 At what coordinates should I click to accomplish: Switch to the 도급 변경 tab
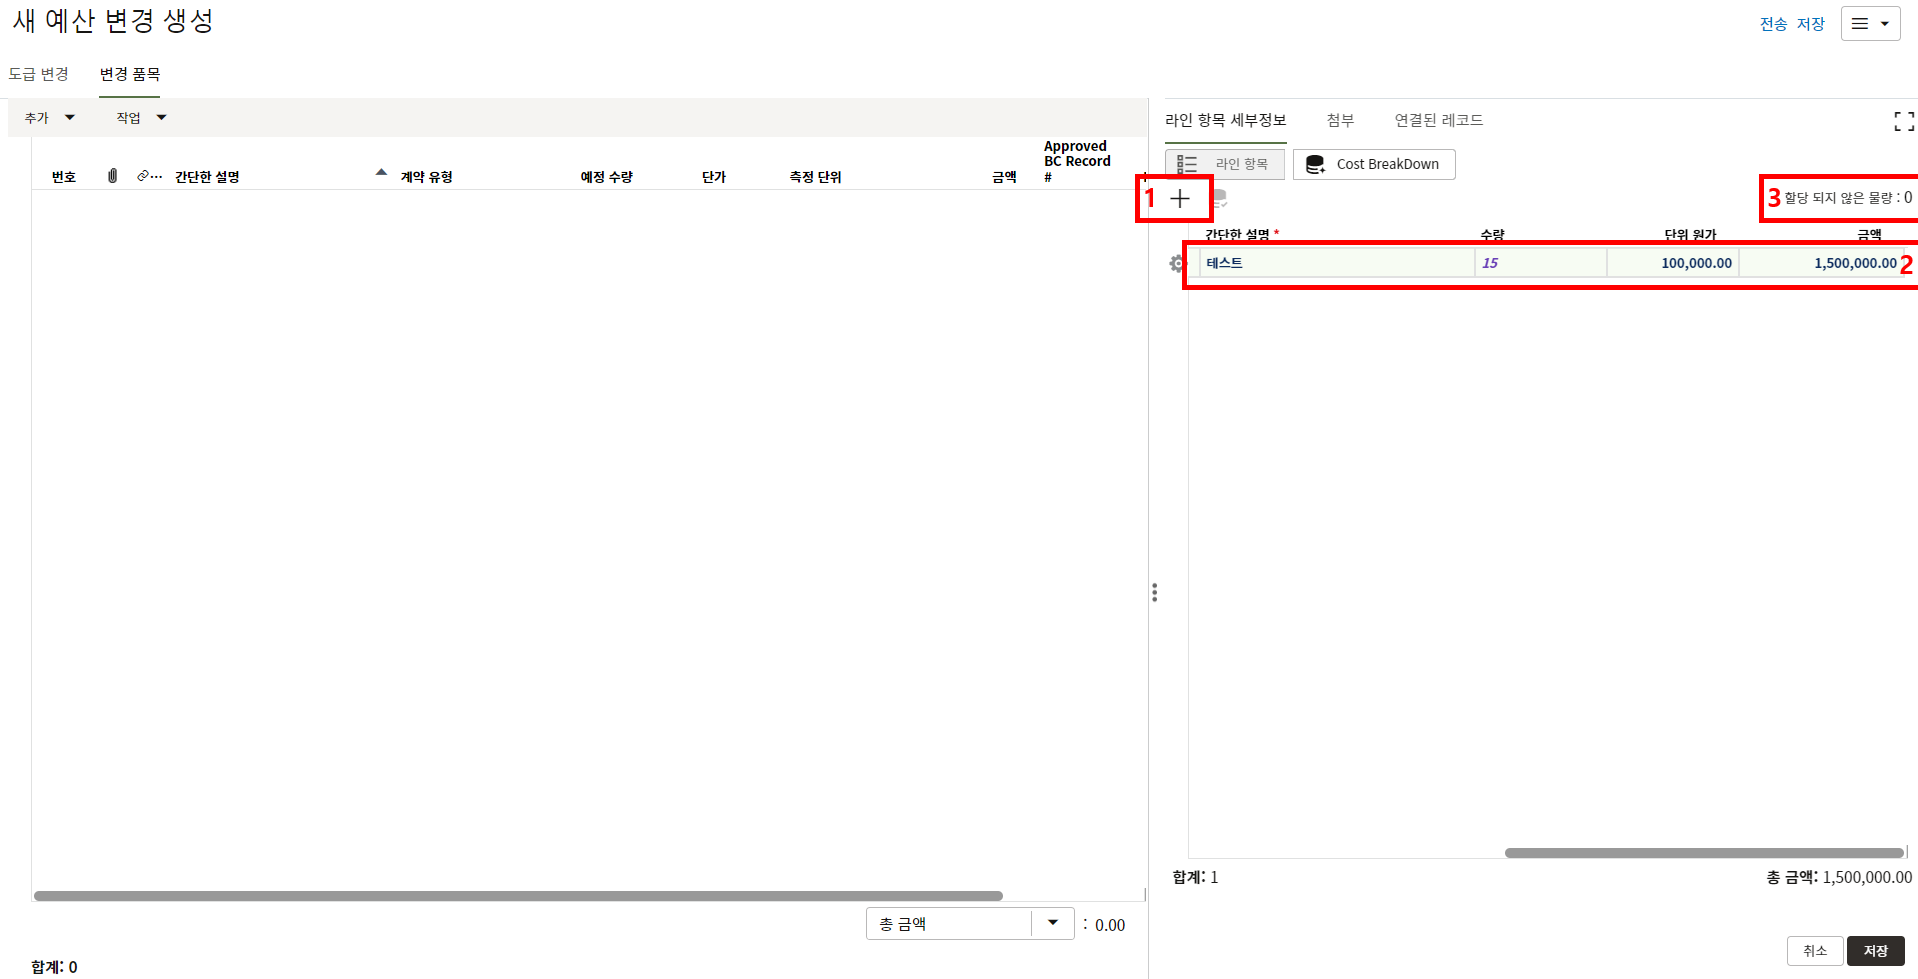[x=39, y=74]
